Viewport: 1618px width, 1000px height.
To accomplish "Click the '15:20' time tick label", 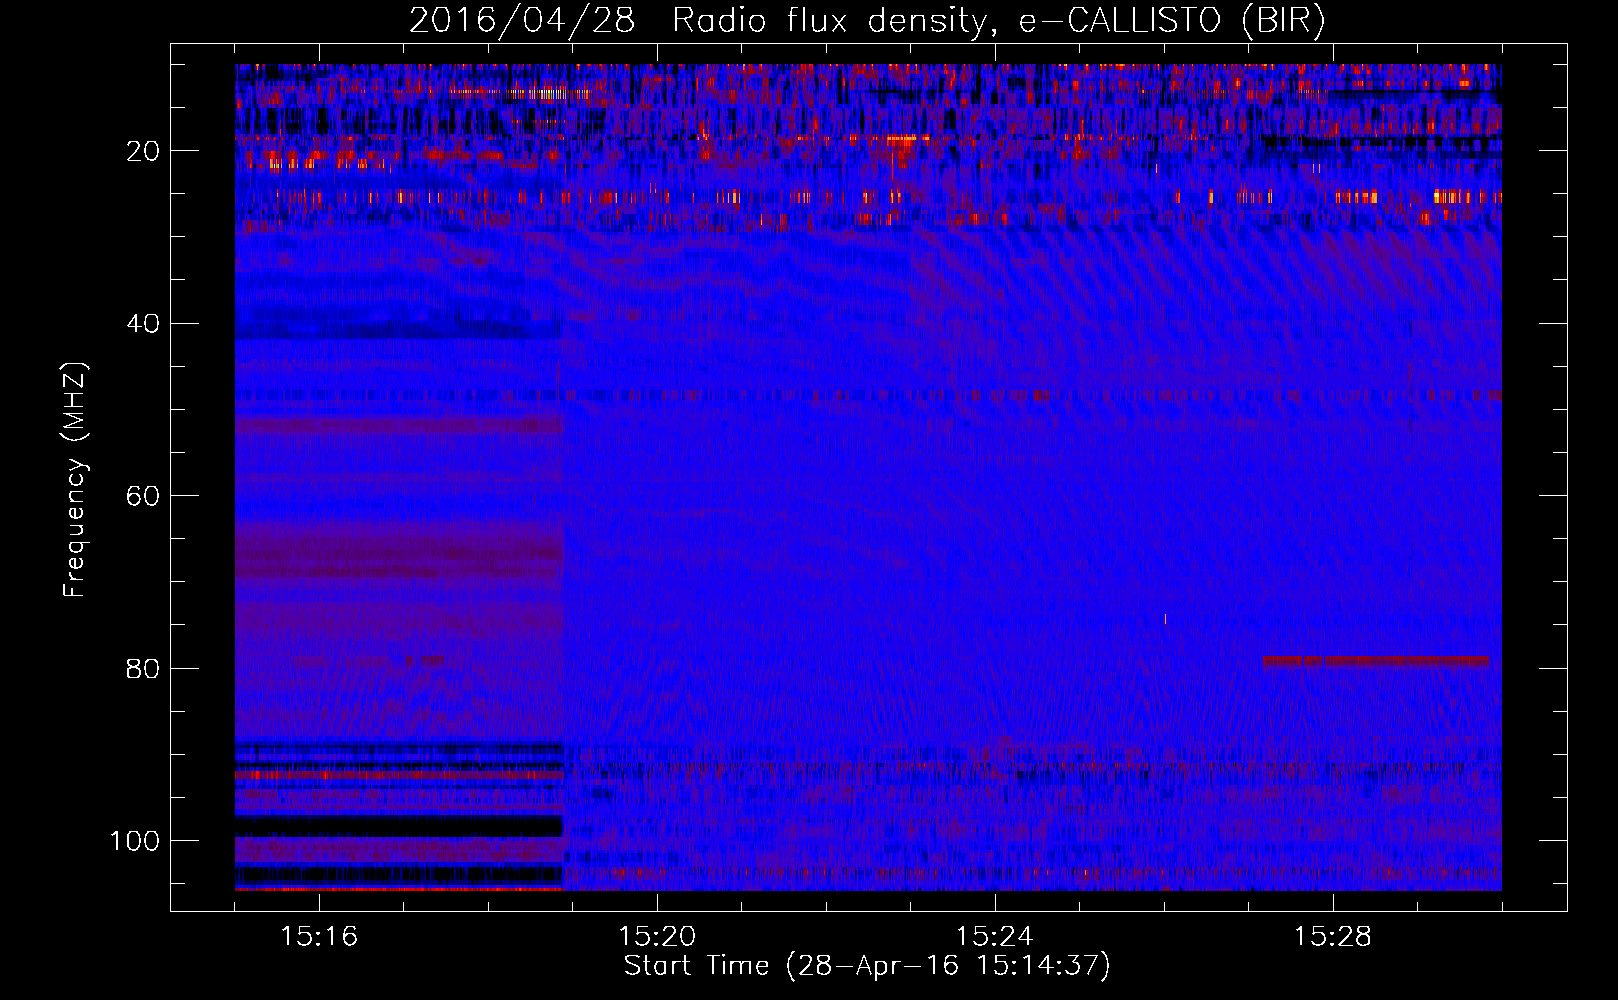I will click(657, 937).
